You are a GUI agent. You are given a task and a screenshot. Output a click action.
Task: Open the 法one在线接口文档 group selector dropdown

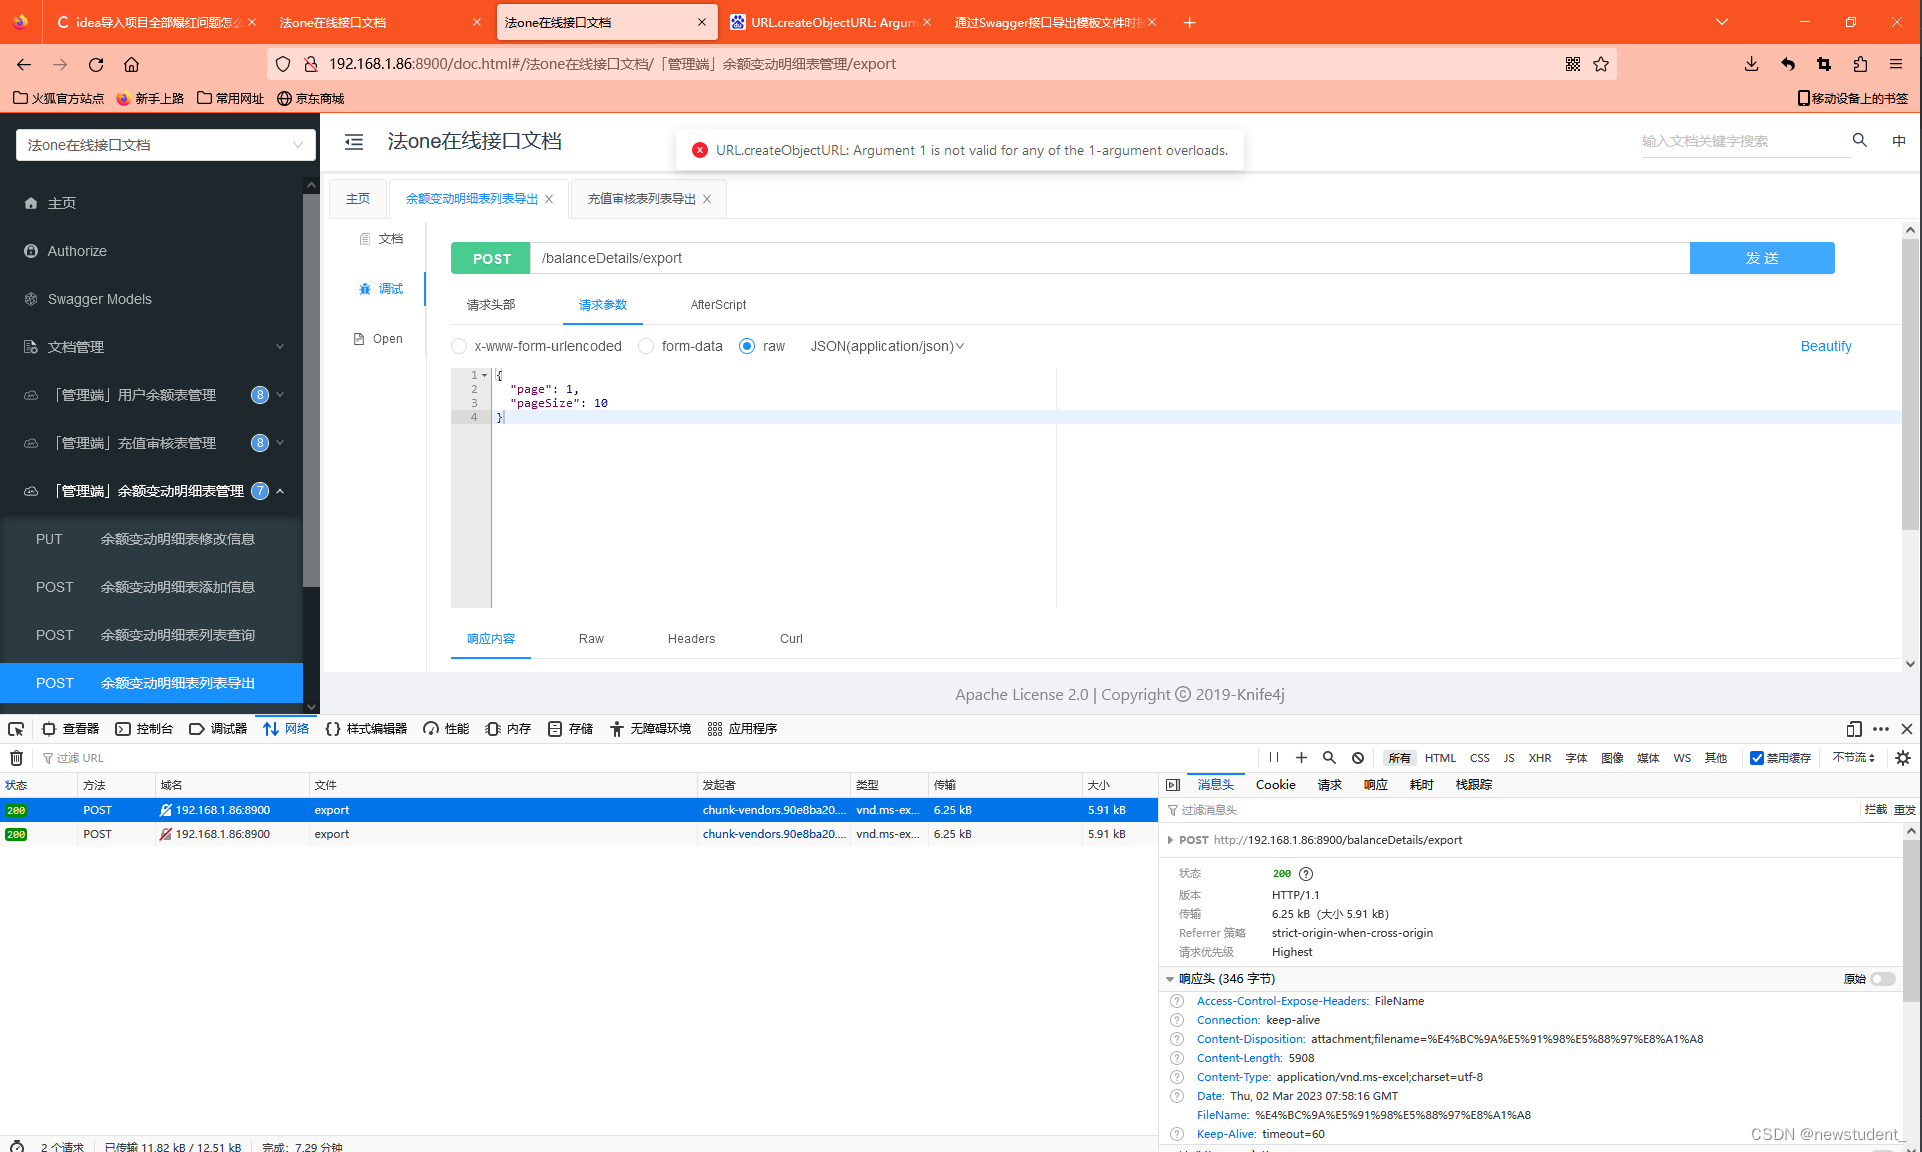click(x=165, y=145)
